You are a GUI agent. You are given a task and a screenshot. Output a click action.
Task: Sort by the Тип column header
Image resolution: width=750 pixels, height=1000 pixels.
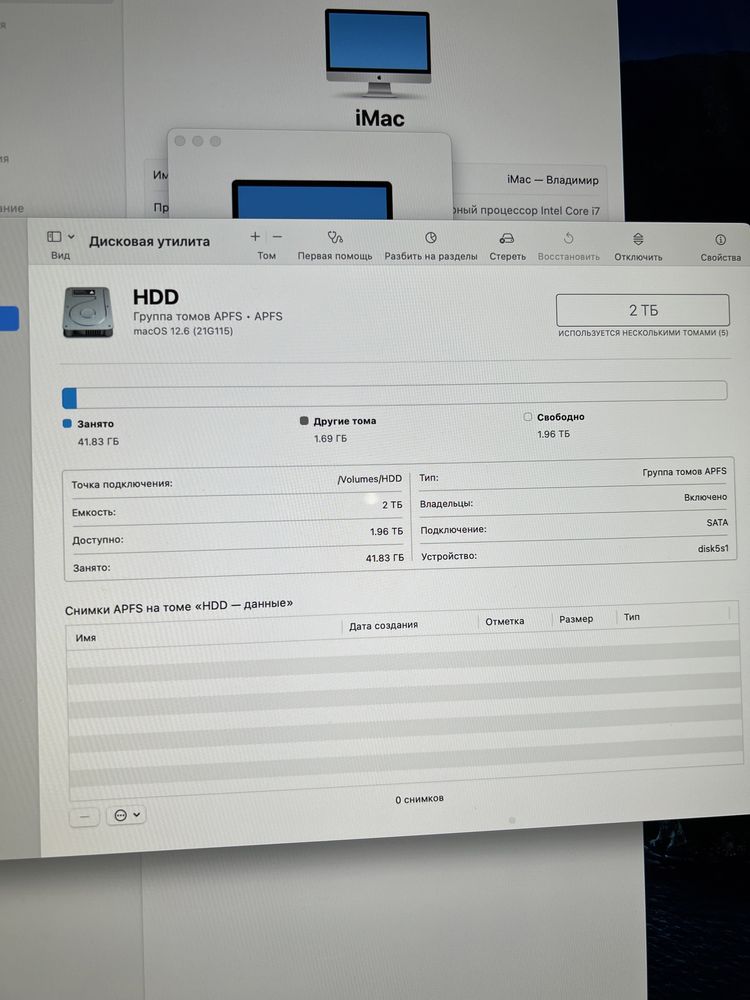632,617
